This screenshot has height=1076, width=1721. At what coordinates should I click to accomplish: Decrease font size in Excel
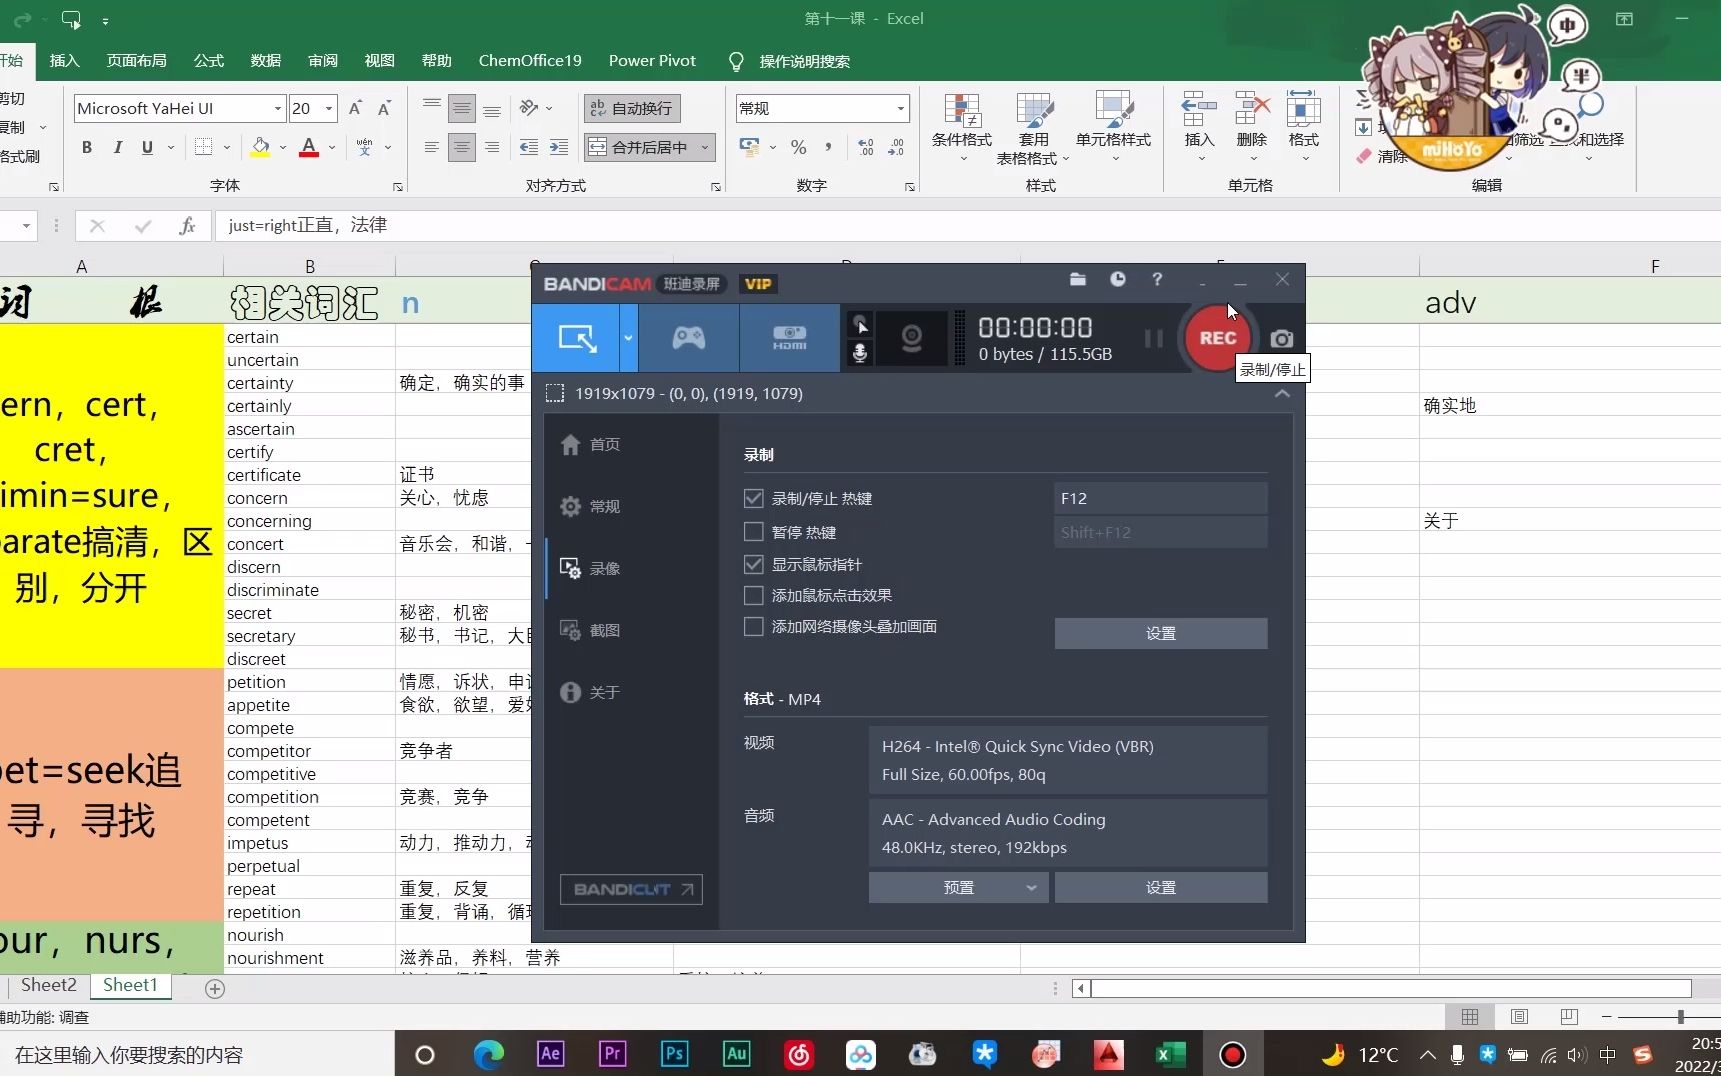click(x=384, y=108)
